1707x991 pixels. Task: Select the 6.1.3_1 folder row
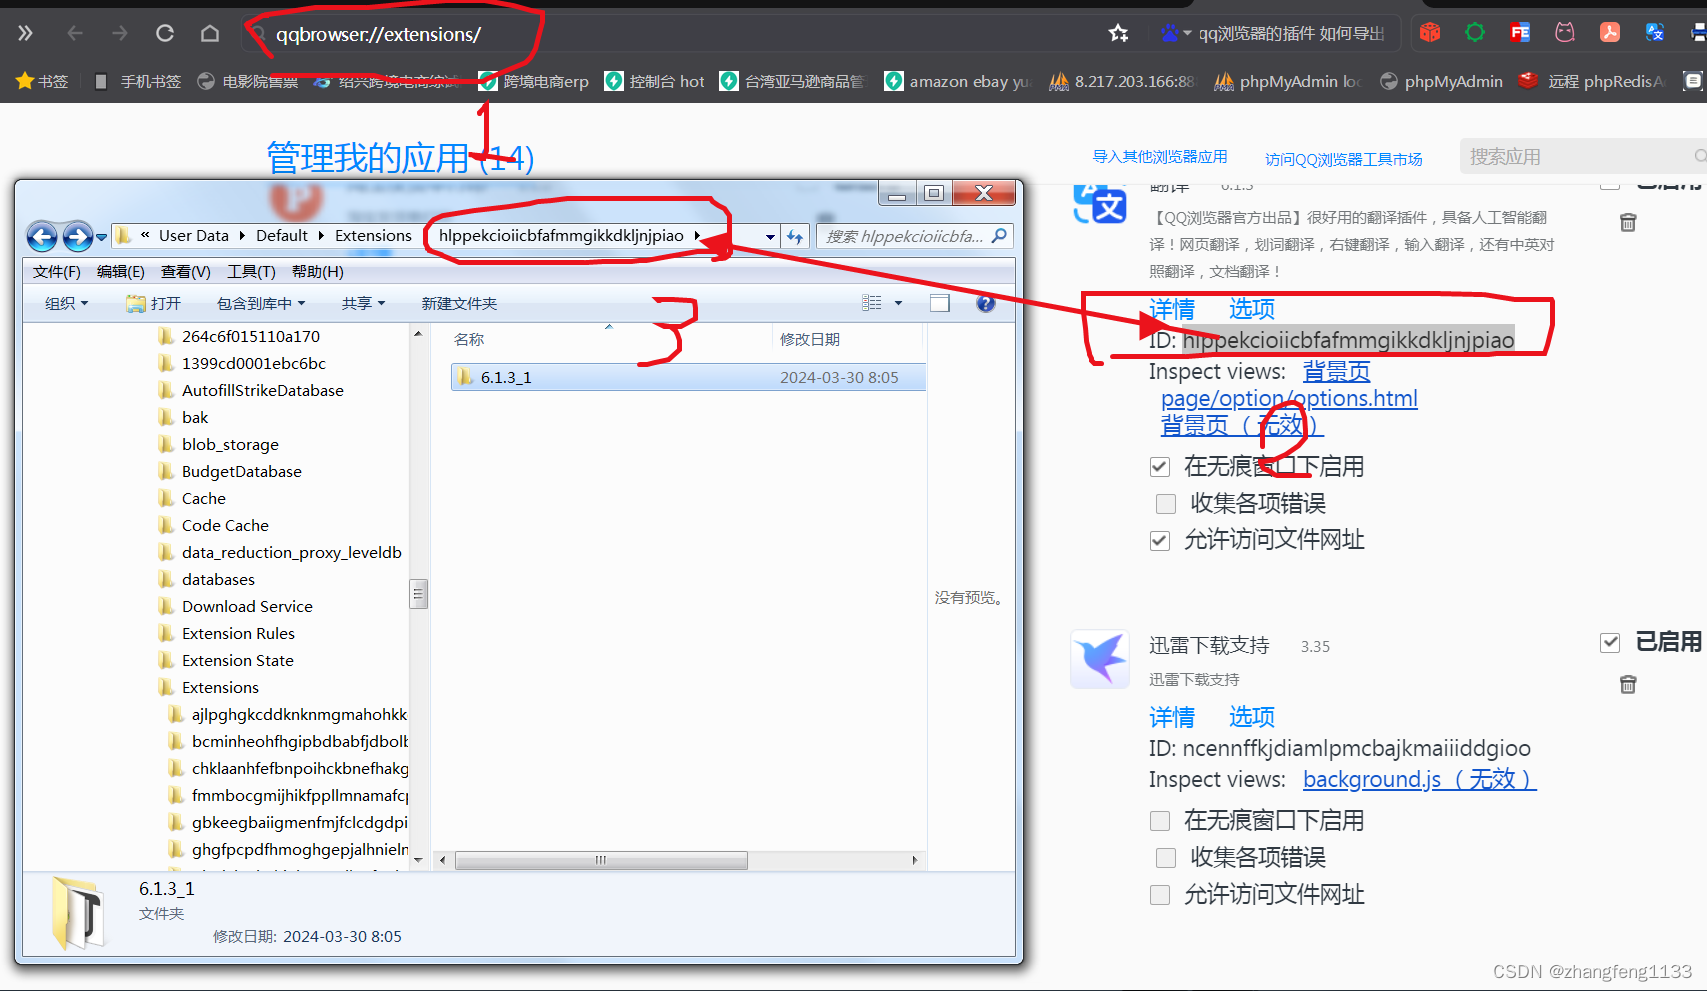pos(688,377)
